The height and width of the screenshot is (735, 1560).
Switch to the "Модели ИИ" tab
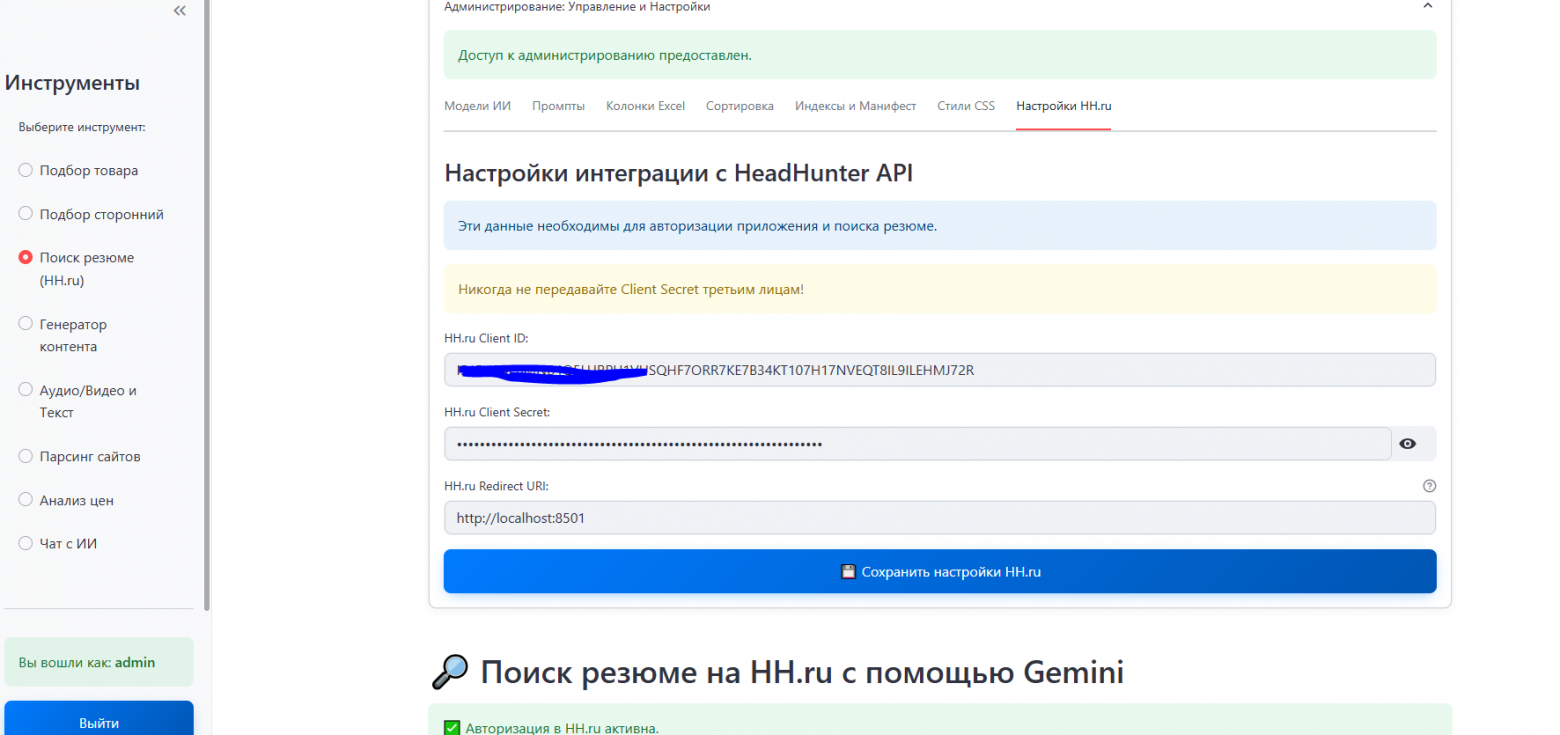[477, 105]
